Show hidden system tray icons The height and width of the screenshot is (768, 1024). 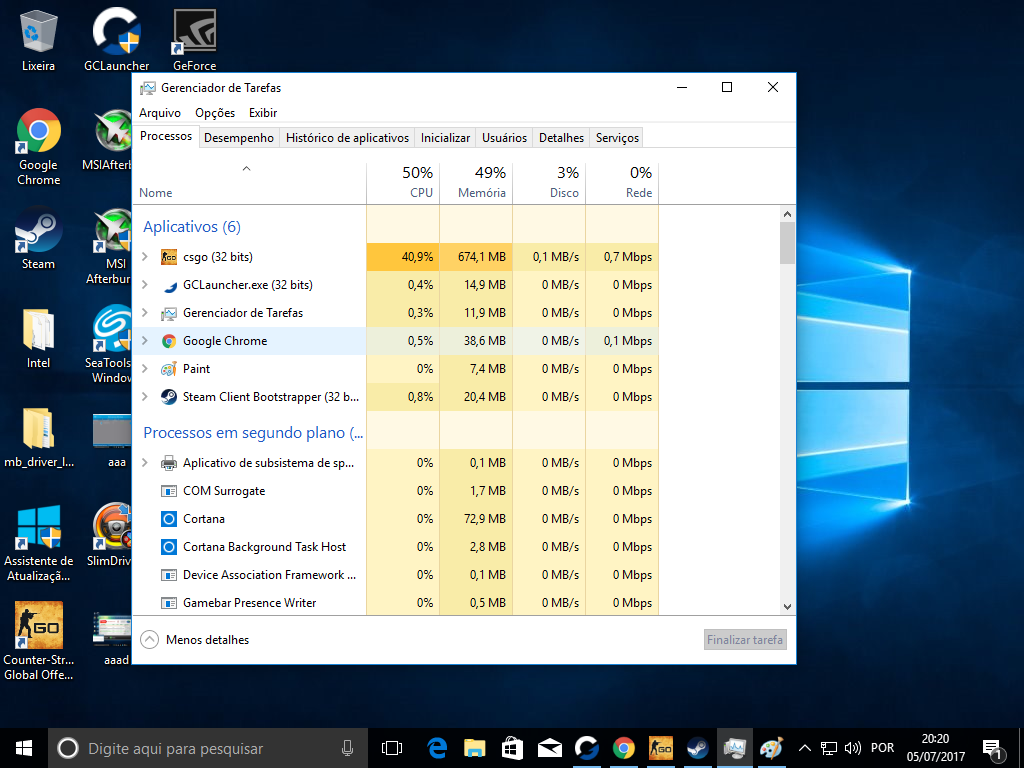pos(805,748)
